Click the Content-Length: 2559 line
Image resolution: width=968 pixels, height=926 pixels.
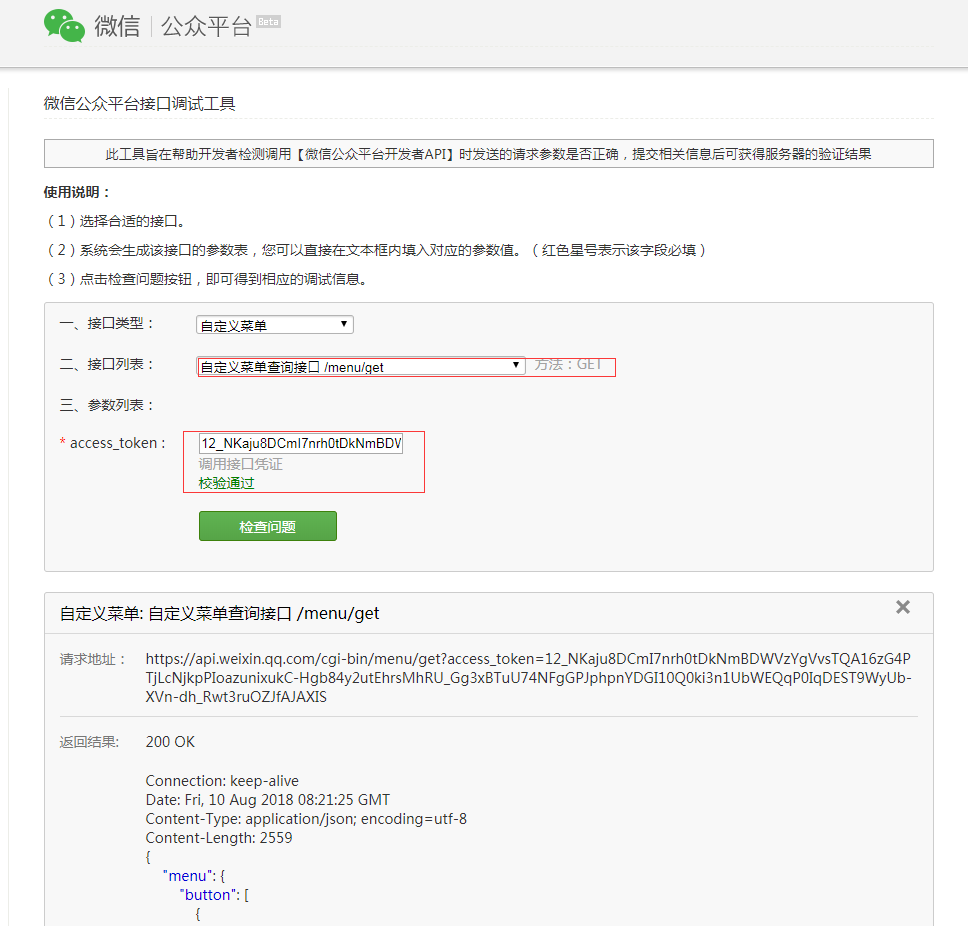pyautogui.click(x=219, y=838)
